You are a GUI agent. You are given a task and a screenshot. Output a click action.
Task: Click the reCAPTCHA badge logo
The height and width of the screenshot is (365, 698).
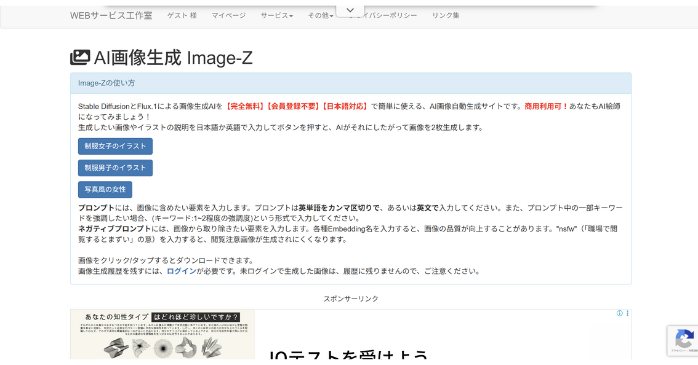click(x=684, y=339)
